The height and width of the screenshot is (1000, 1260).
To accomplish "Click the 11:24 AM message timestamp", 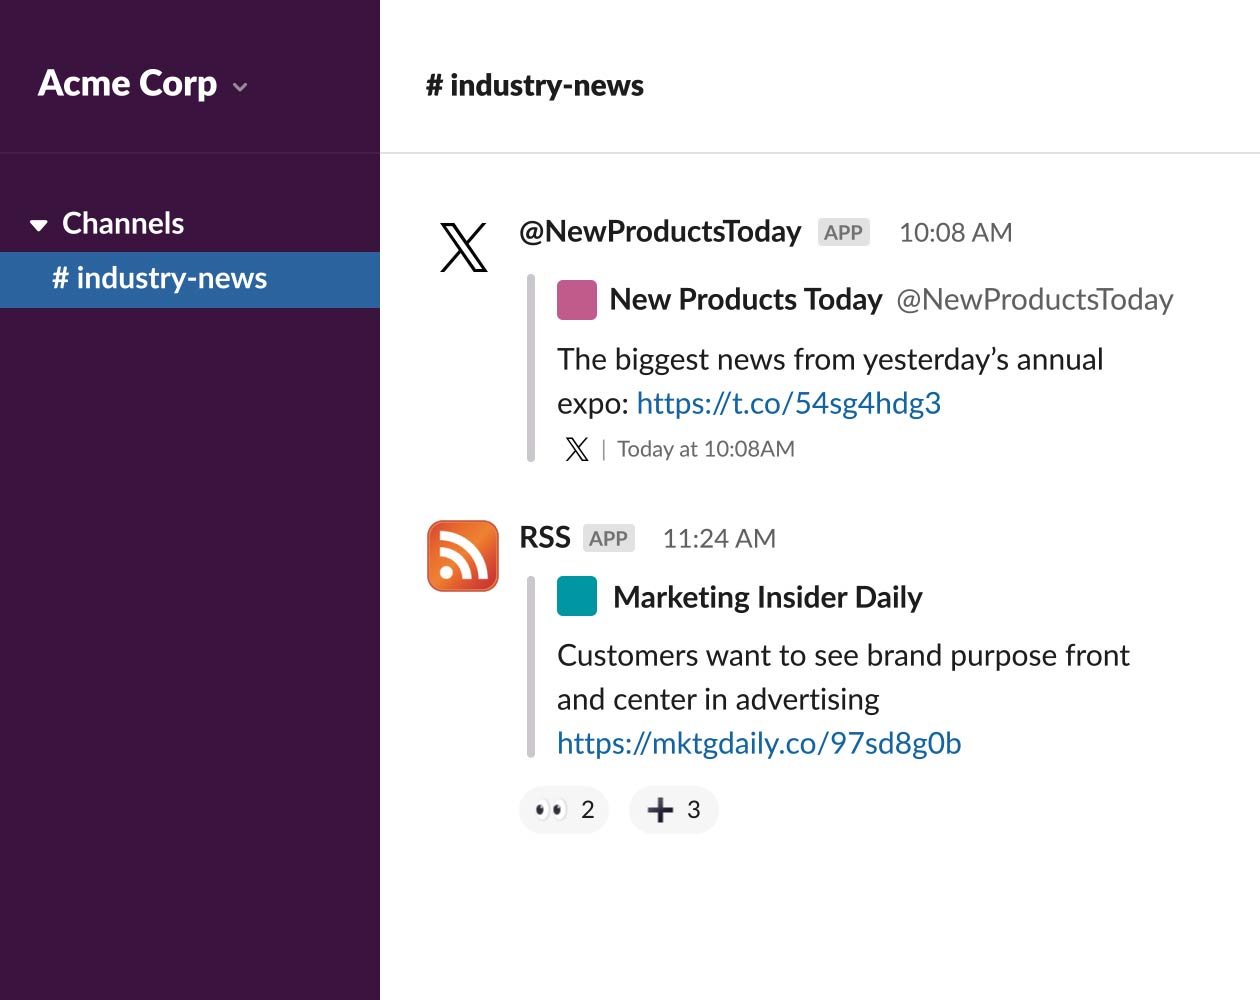I will (719, 539).
